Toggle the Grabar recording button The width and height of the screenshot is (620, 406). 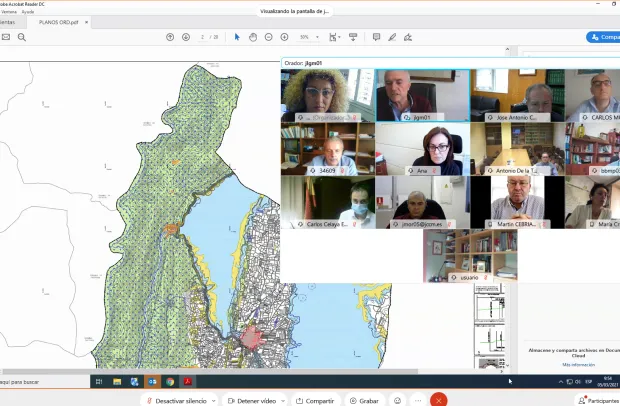pyautogui.click(x=364, y=400)
